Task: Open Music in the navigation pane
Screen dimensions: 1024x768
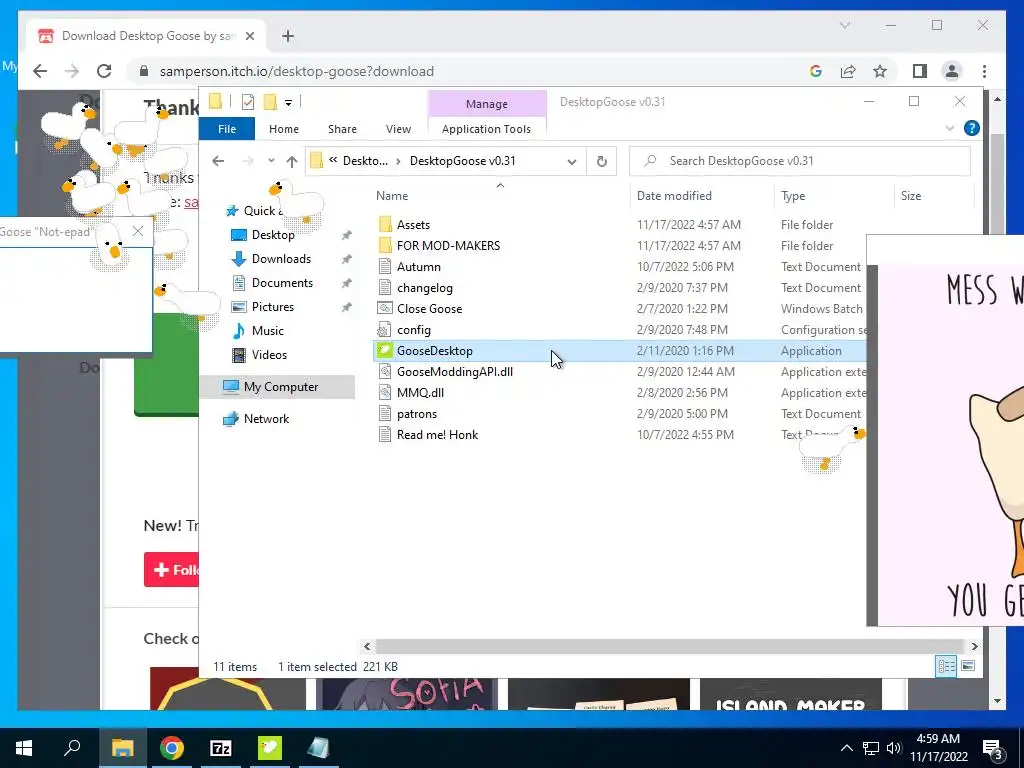Action: [x=267, y=330]
